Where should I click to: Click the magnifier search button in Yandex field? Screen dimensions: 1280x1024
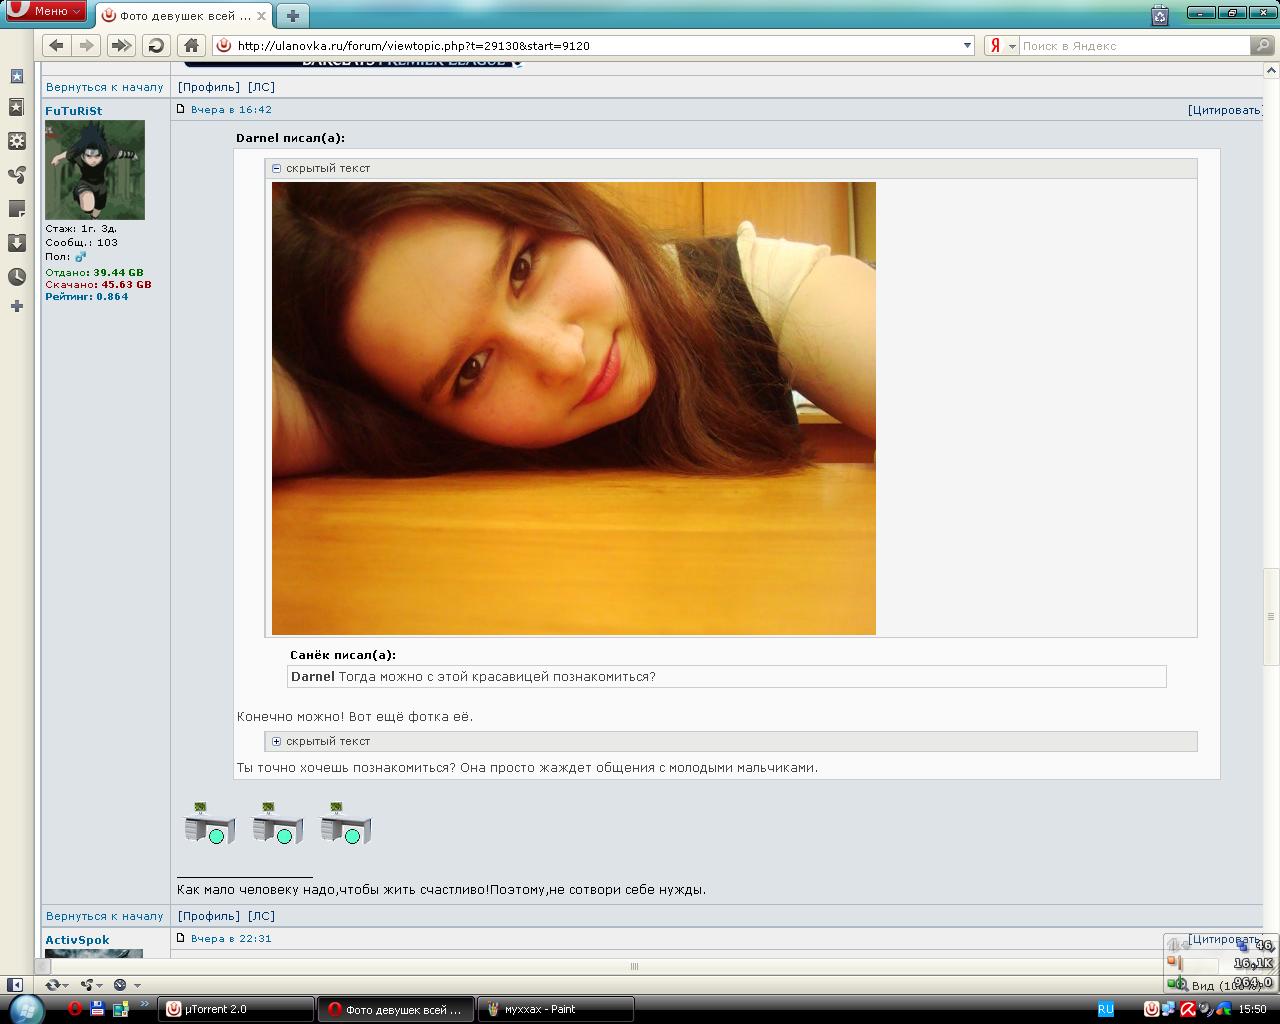point(1263,45)
